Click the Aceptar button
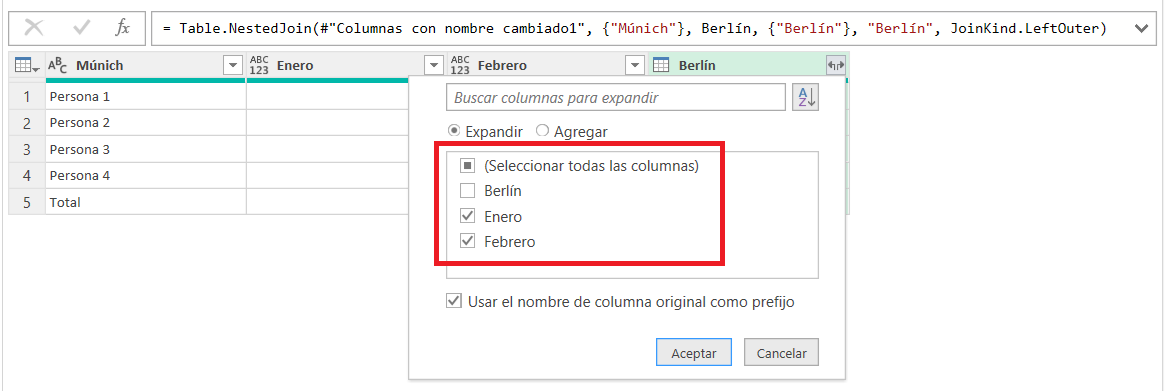1170x391 pixels. [694, 353]
